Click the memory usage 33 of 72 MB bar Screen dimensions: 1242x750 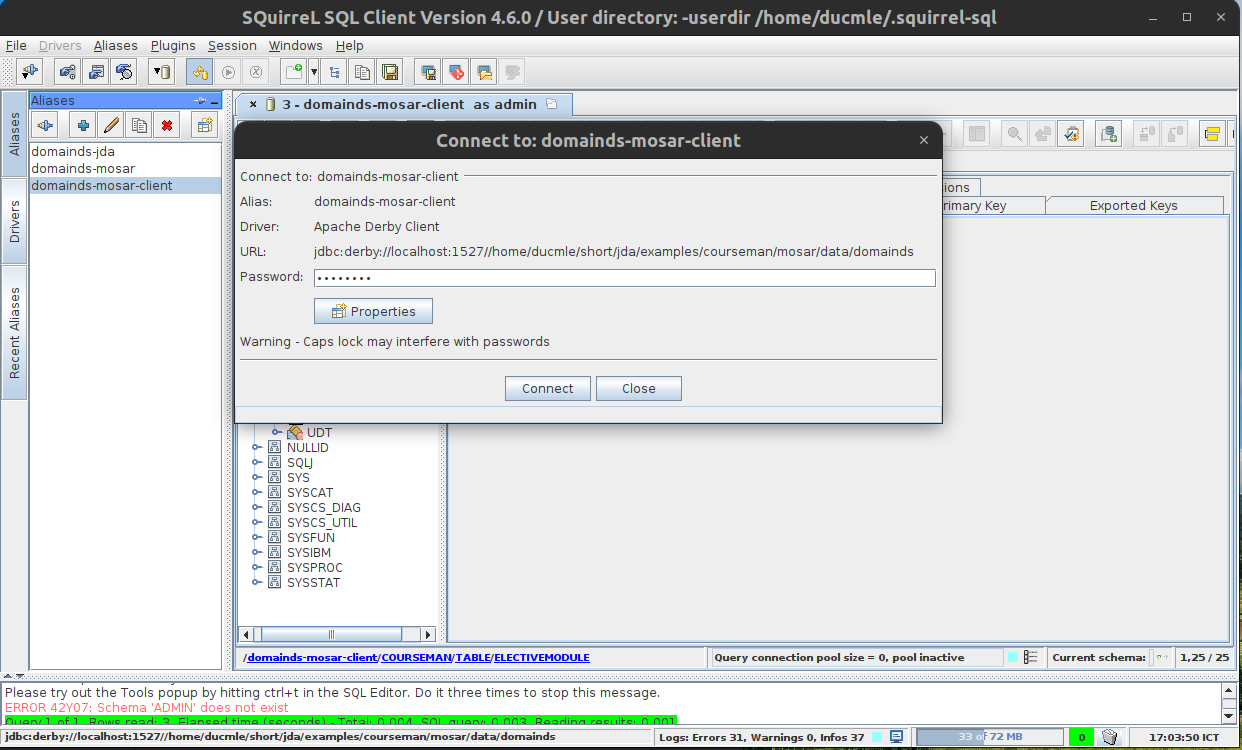(x=991, y=737)
